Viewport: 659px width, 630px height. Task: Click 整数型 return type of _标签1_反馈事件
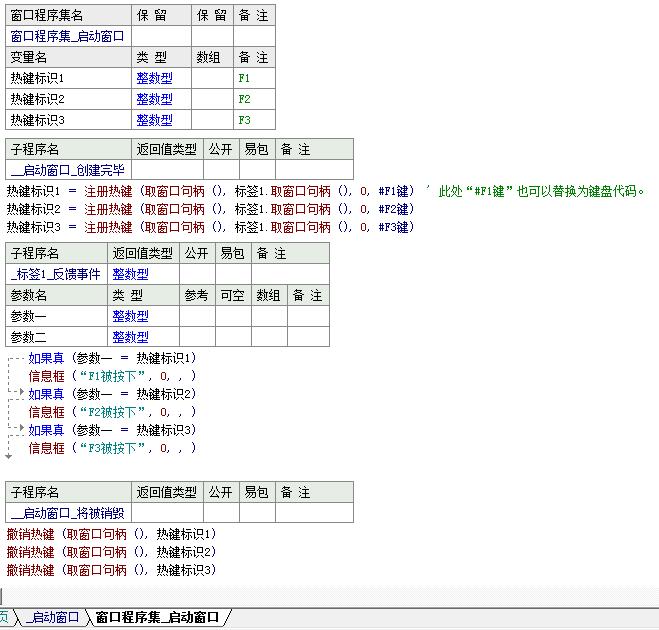[x=130, y=274]
